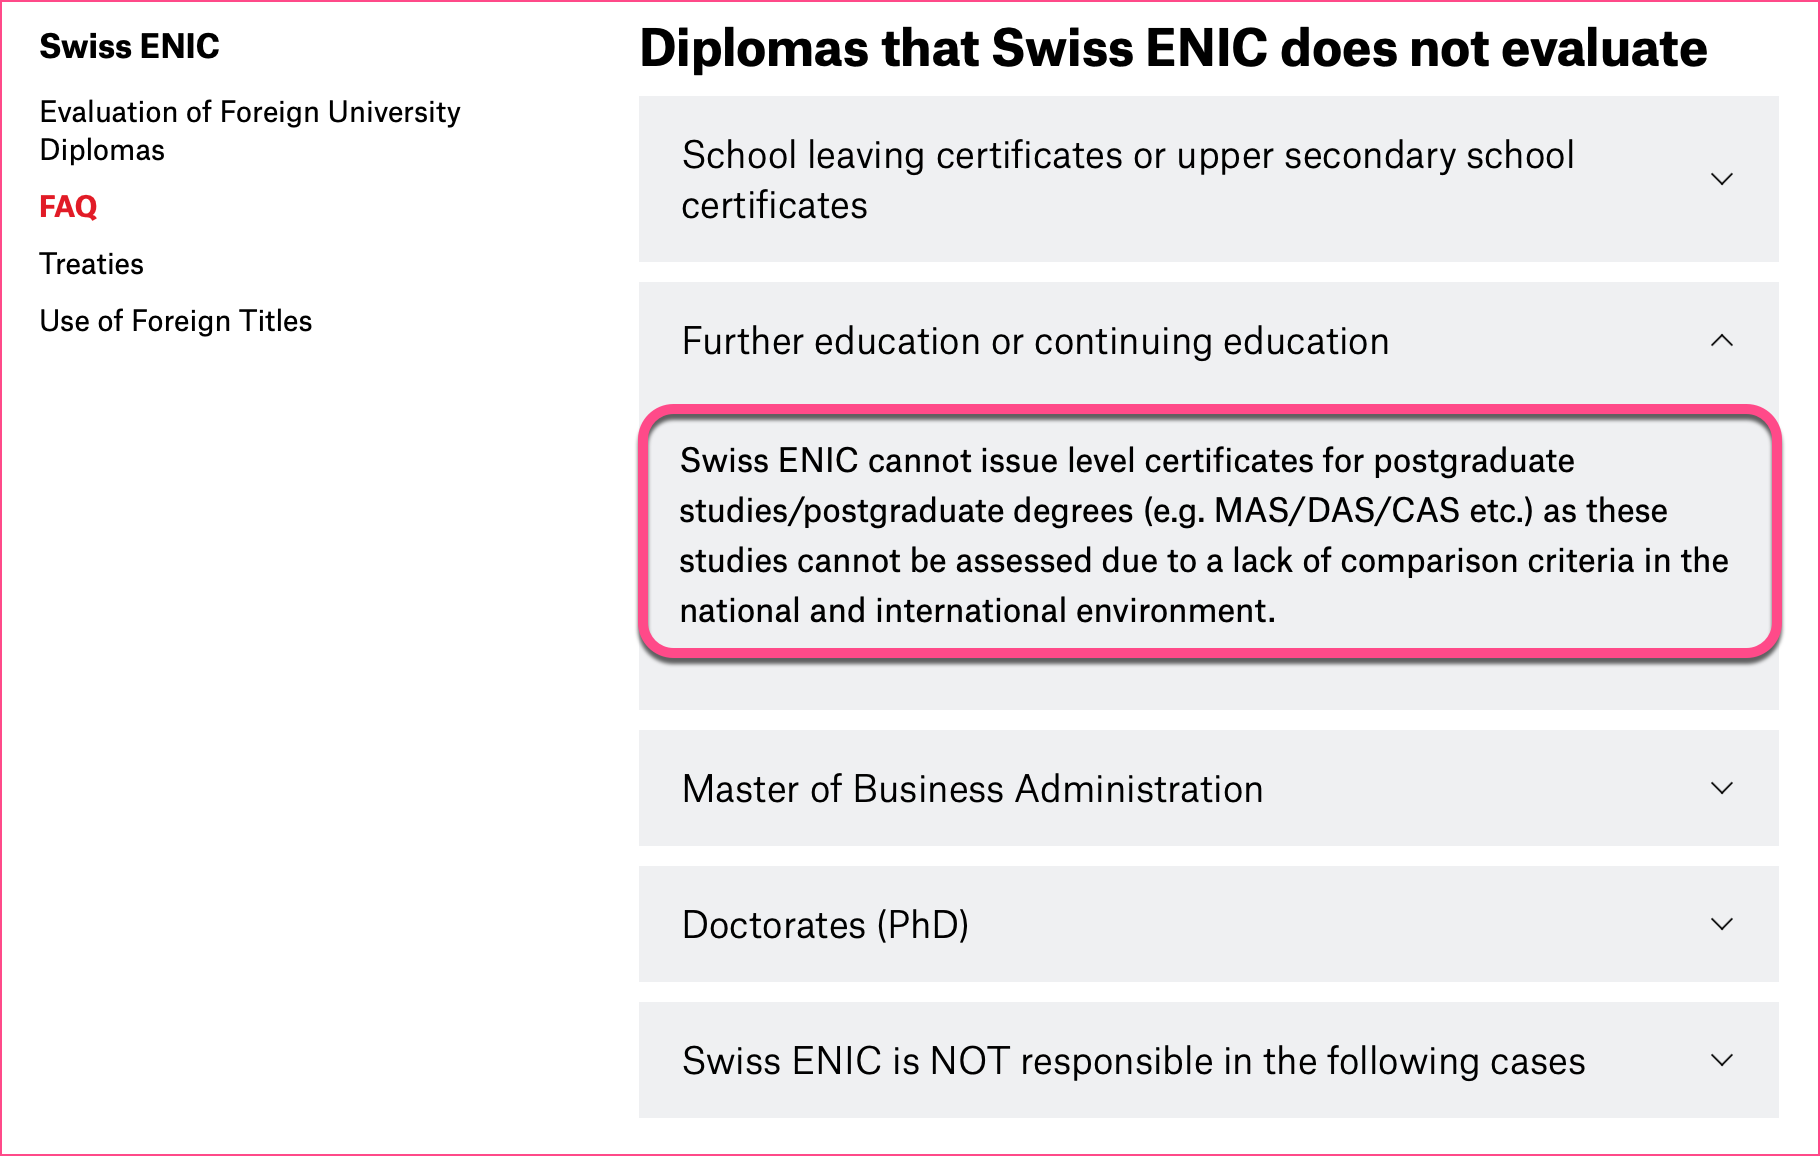
Task: Collapse Further education section using its up chevron
Action: coord(1721,341)
